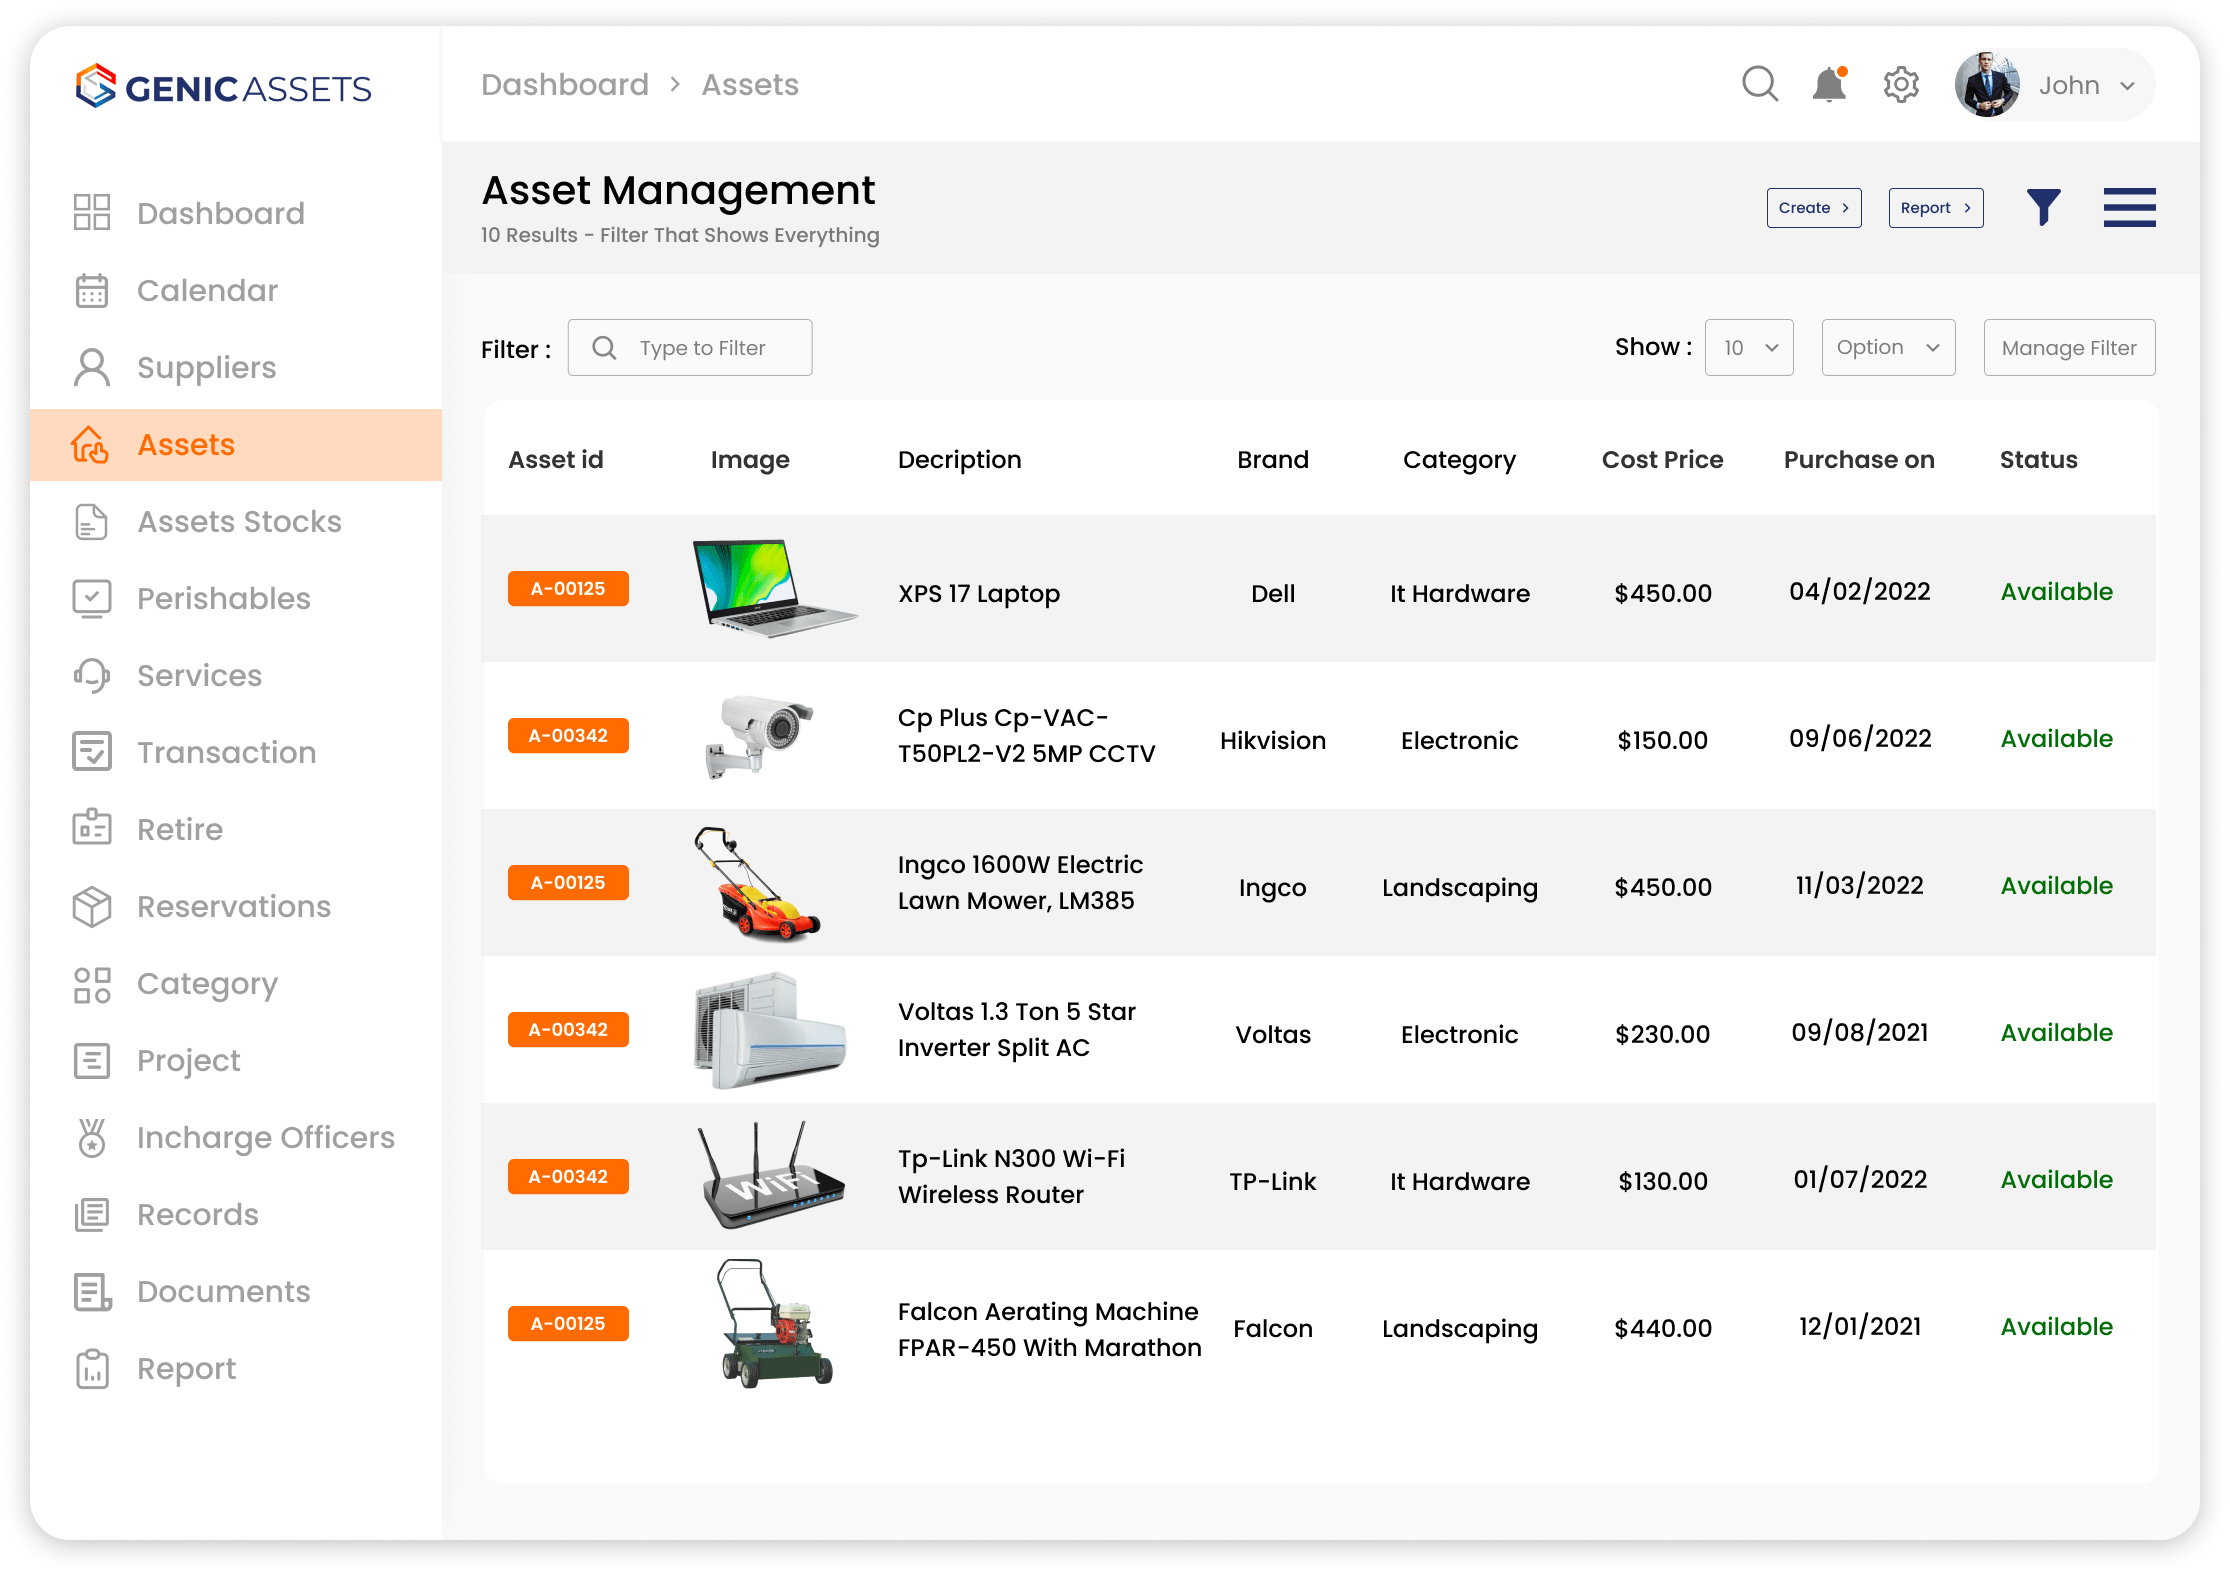
Task: Click the Suppliers person icon
Action: coord(93,367)
